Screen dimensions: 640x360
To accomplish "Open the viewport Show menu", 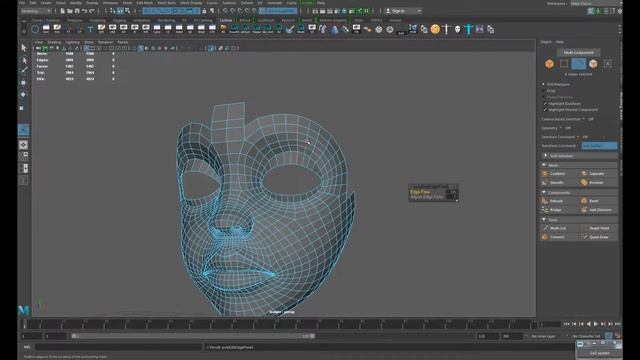I will 89,42.
